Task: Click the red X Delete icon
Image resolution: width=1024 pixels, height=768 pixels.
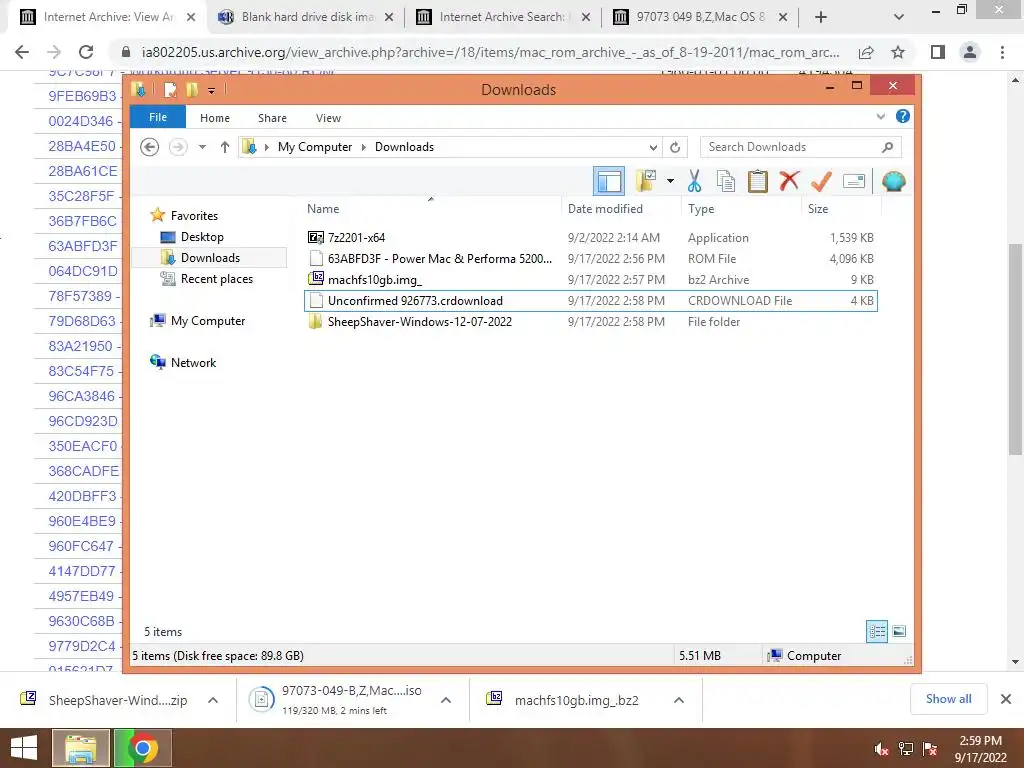Action: pos(790,180)
